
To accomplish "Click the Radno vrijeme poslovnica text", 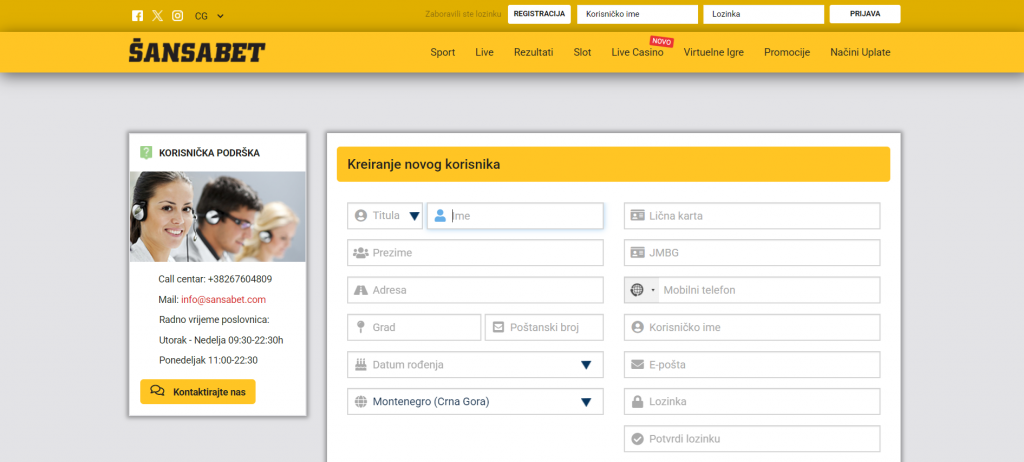I will (x=214, y=320).
